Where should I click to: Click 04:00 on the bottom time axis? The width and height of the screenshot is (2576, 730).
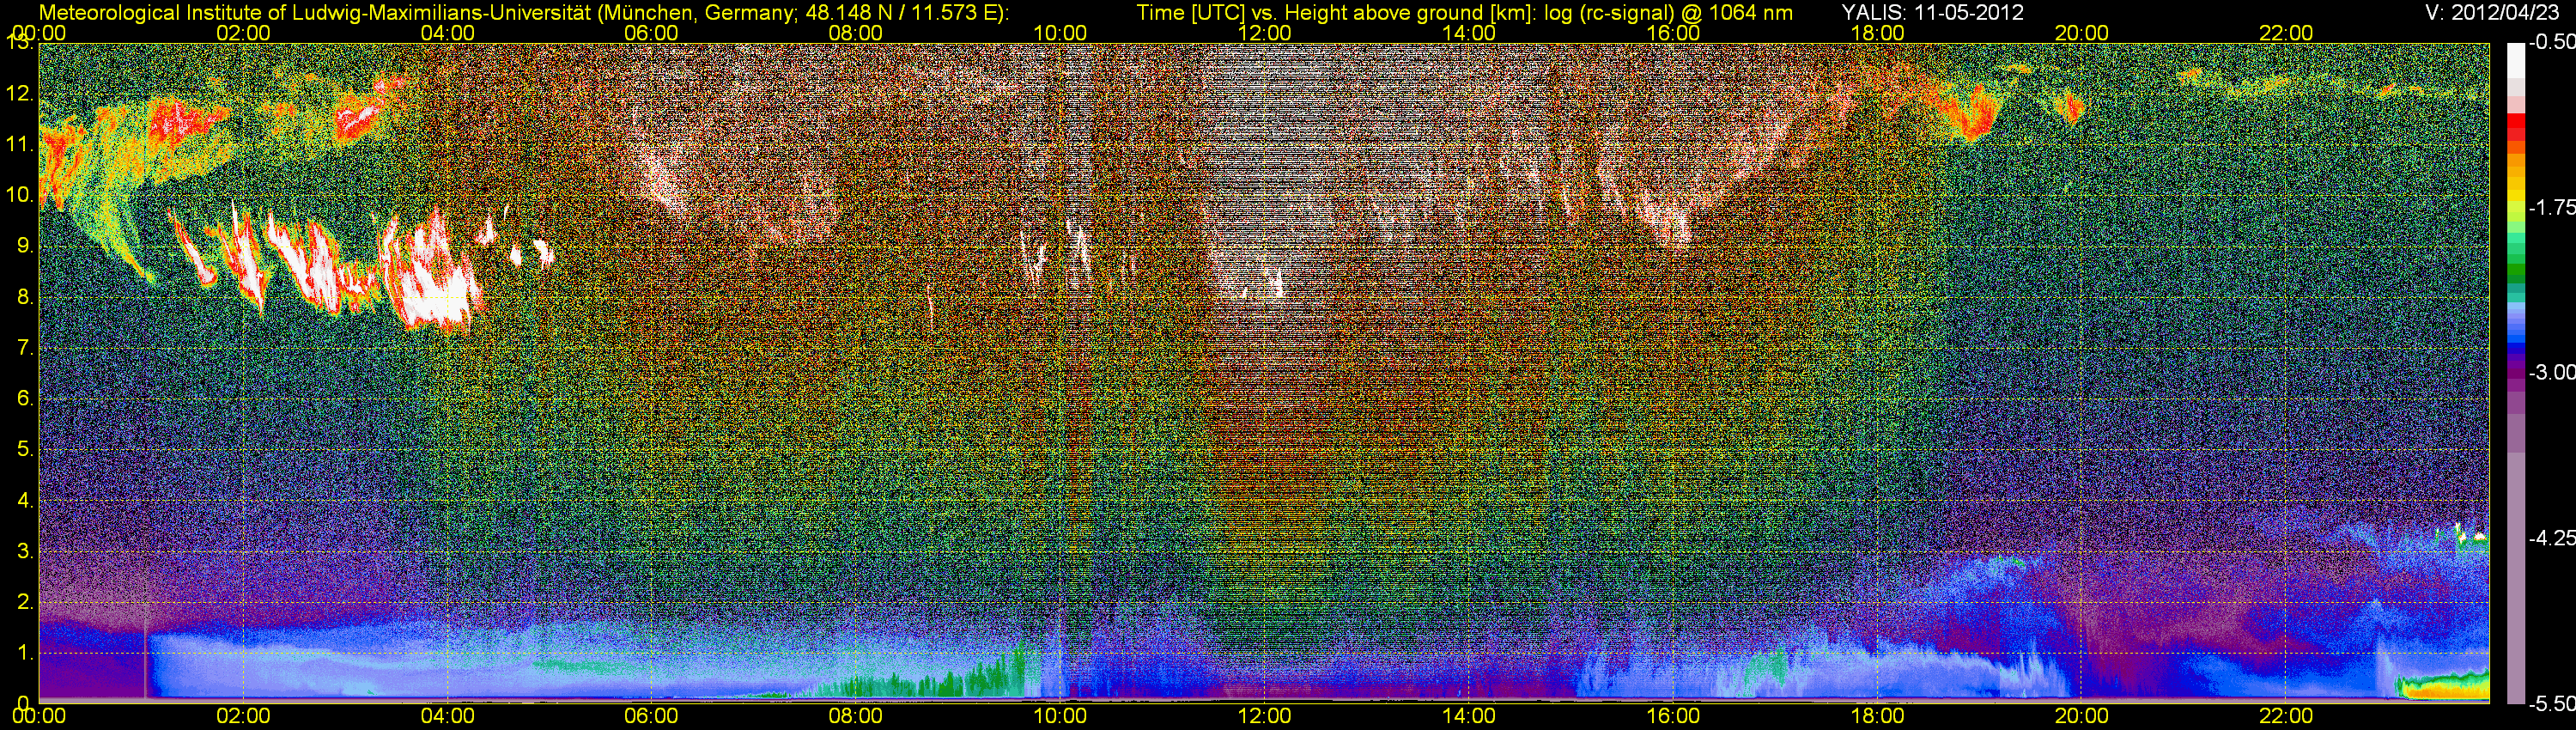tap(447, 717)
